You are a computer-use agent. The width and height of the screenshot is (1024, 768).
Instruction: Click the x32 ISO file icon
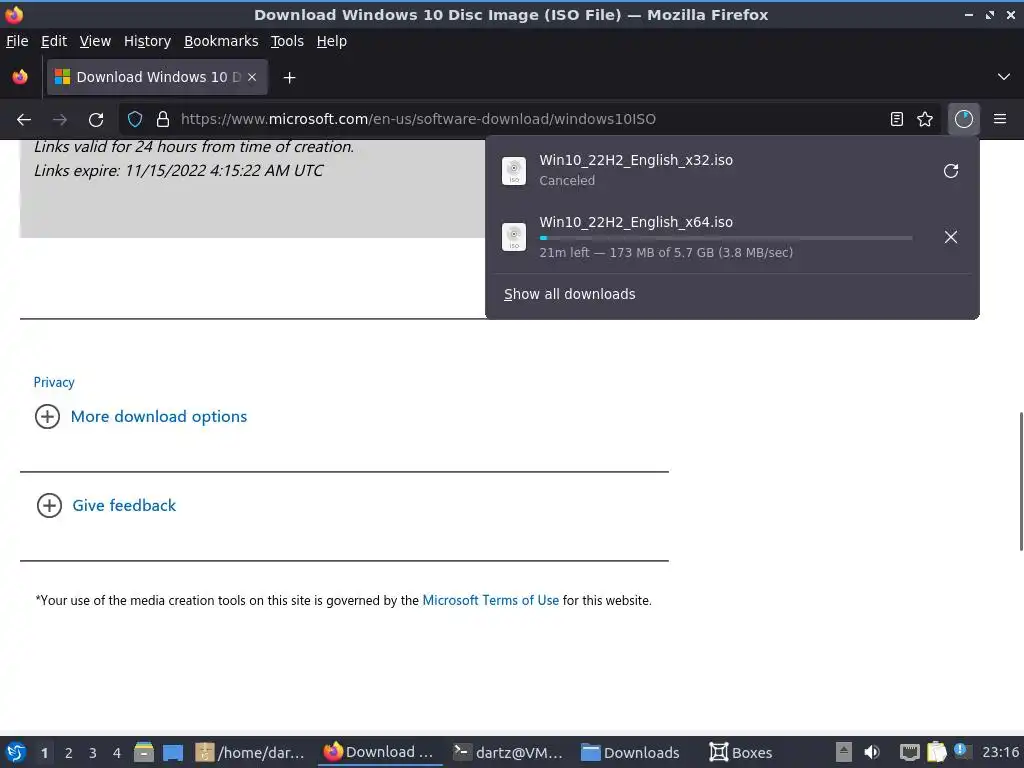point(514,171)
